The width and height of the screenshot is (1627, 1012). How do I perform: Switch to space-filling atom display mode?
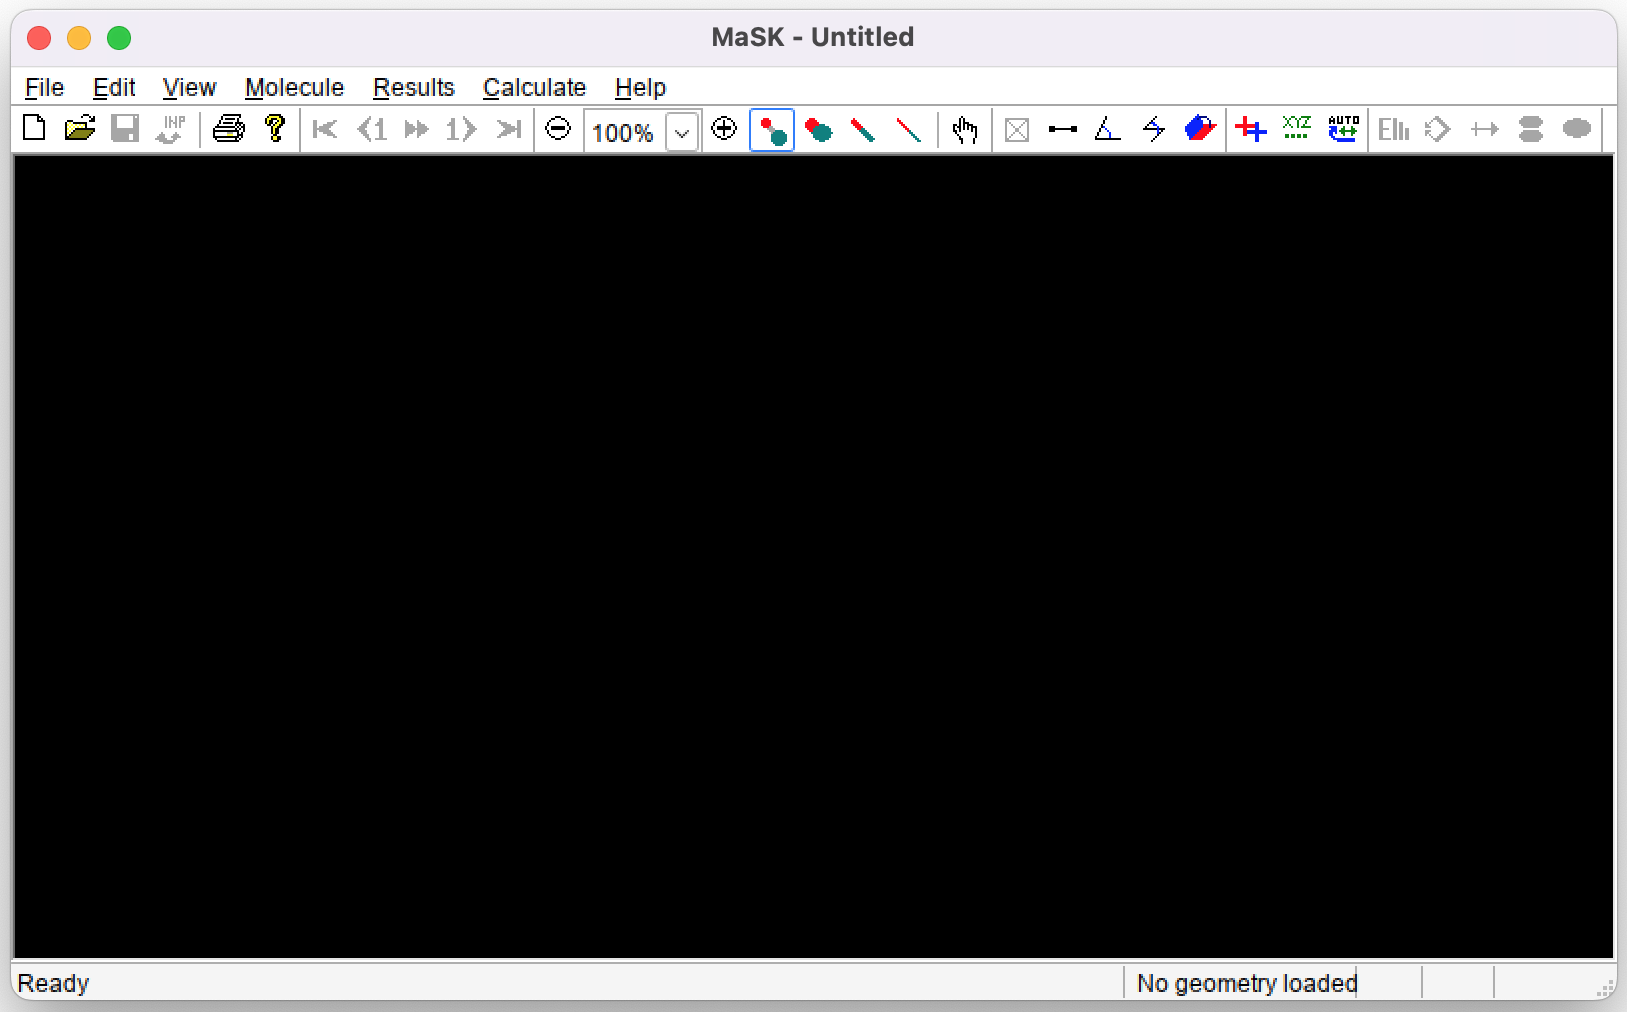(x=818, y=129)
